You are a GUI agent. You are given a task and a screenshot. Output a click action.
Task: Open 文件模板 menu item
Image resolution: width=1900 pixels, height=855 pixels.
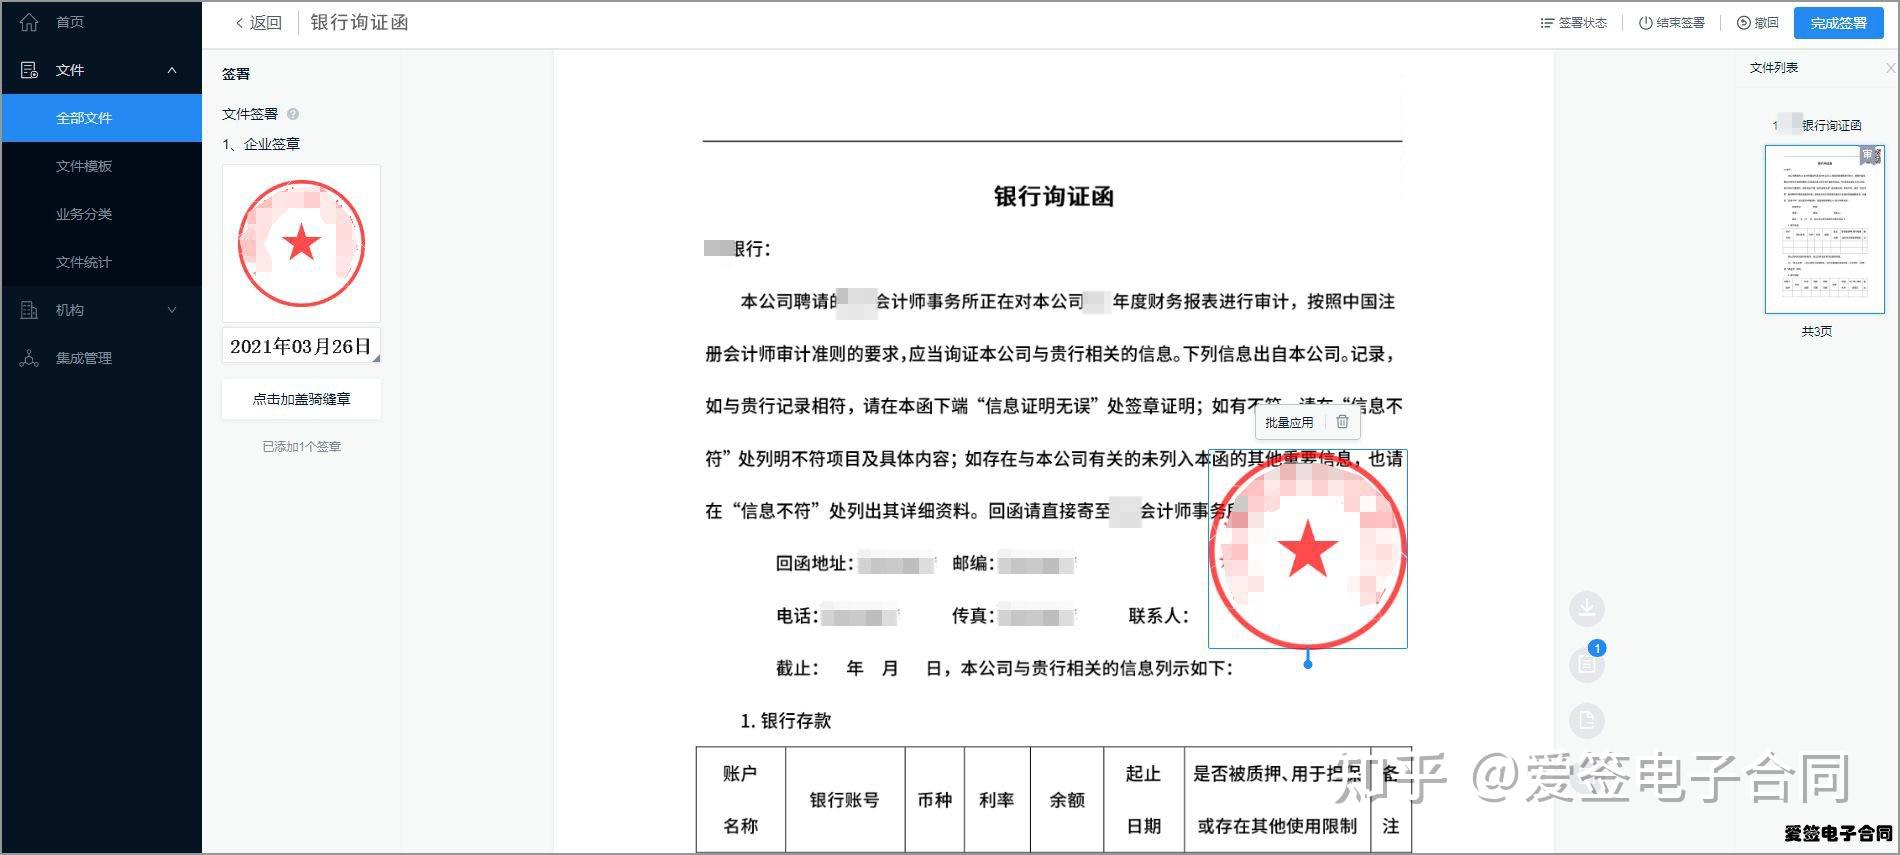coord(84,166)
